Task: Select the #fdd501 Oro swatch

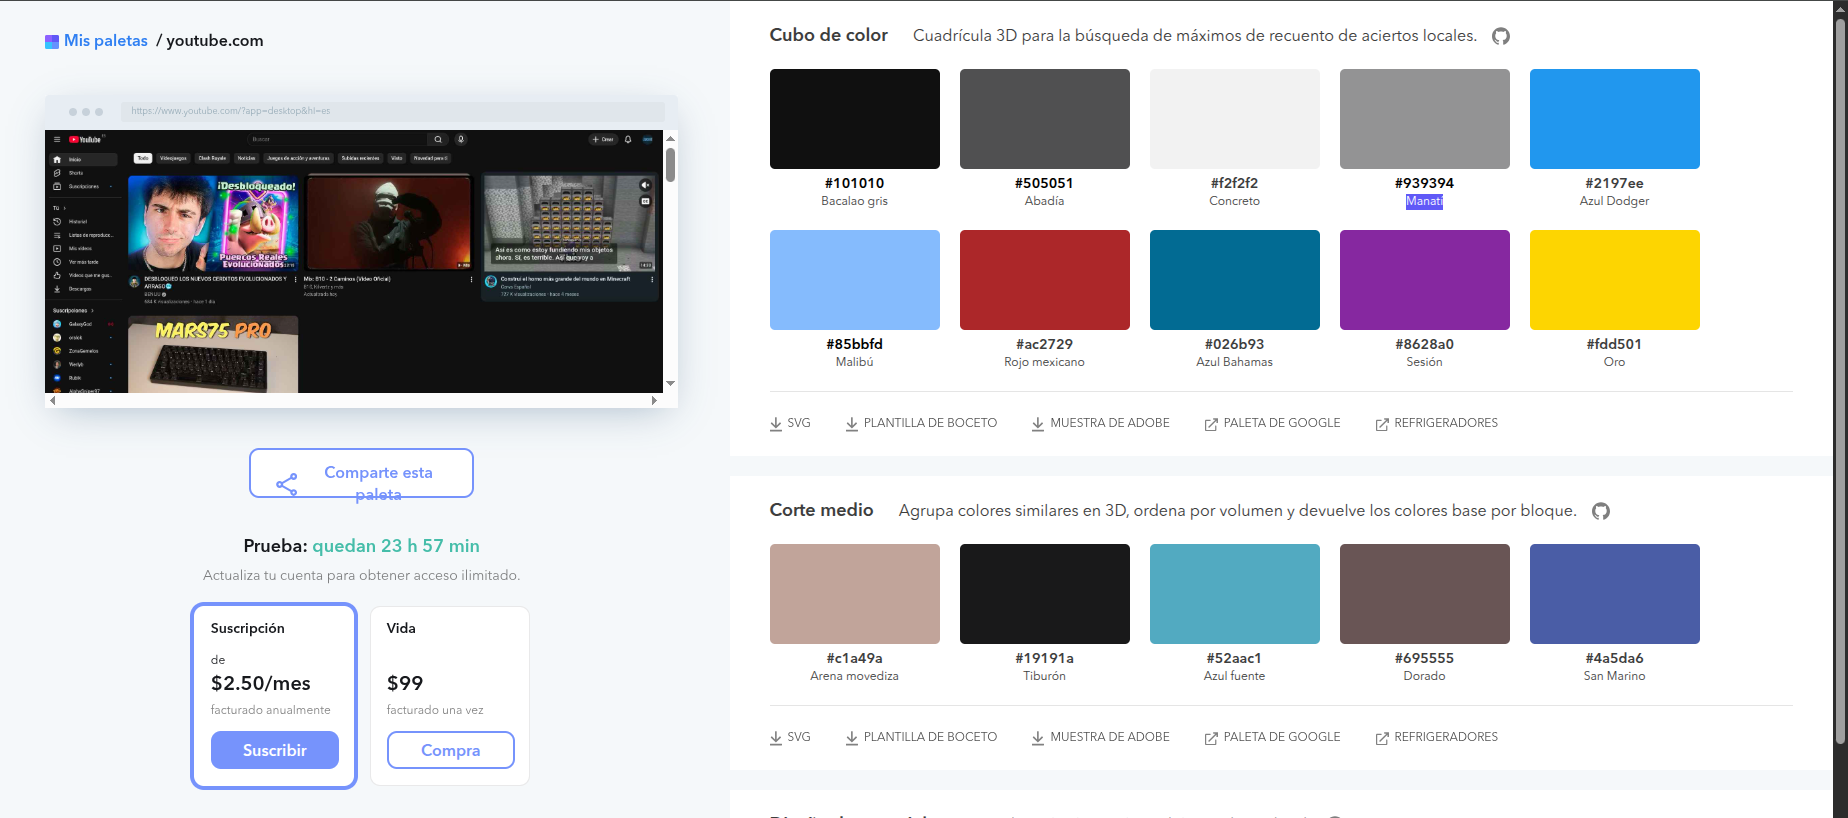Action: click(1615, 280)
